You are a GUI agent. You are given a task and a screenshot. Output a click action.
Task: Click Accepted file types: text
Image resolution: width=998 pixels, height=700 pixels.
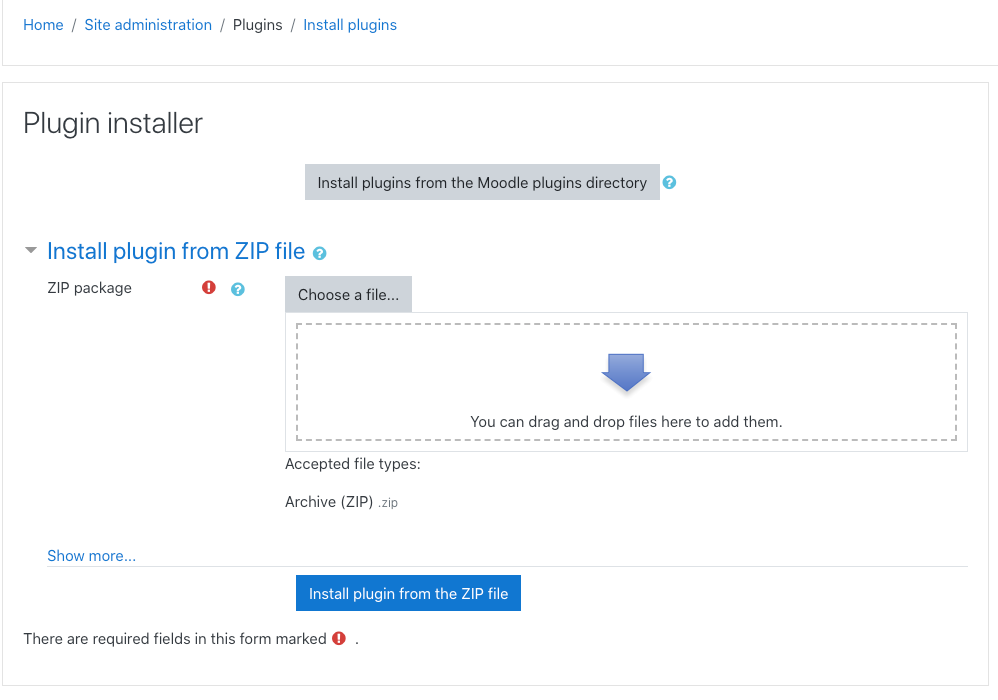353,464
